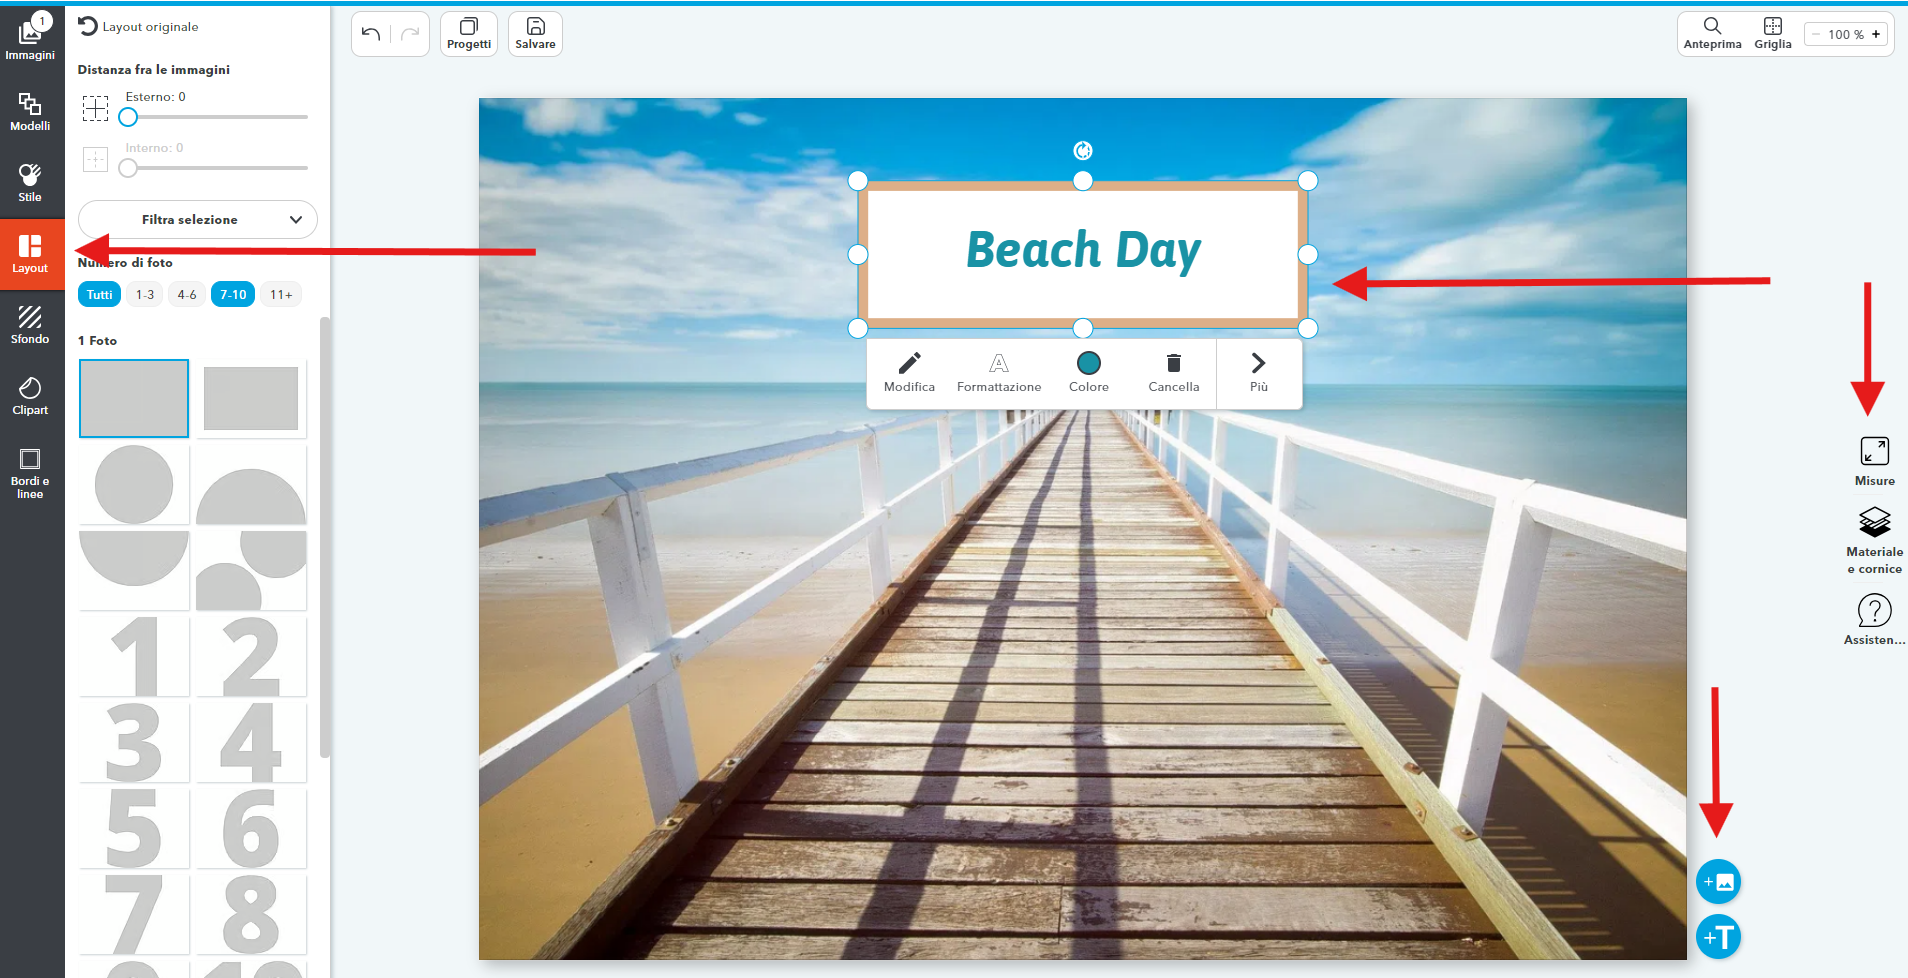Open Anteprima preview
The height and width of the screenshot is (978, 1908).
tap(1712, 33)
